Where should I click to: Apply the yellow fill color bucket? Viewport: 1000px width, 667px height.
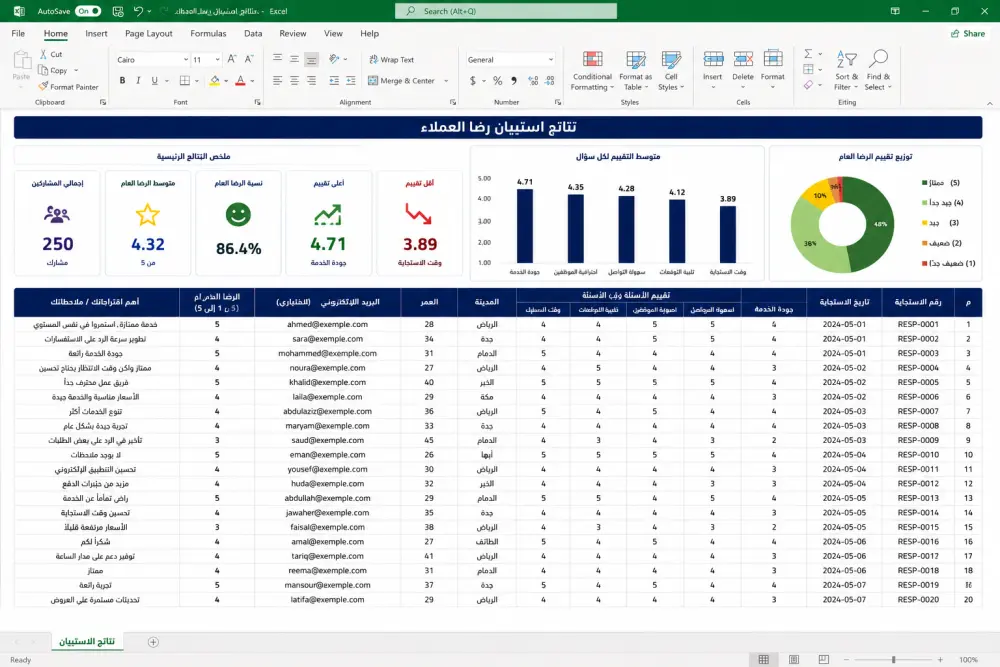(215, 80)
